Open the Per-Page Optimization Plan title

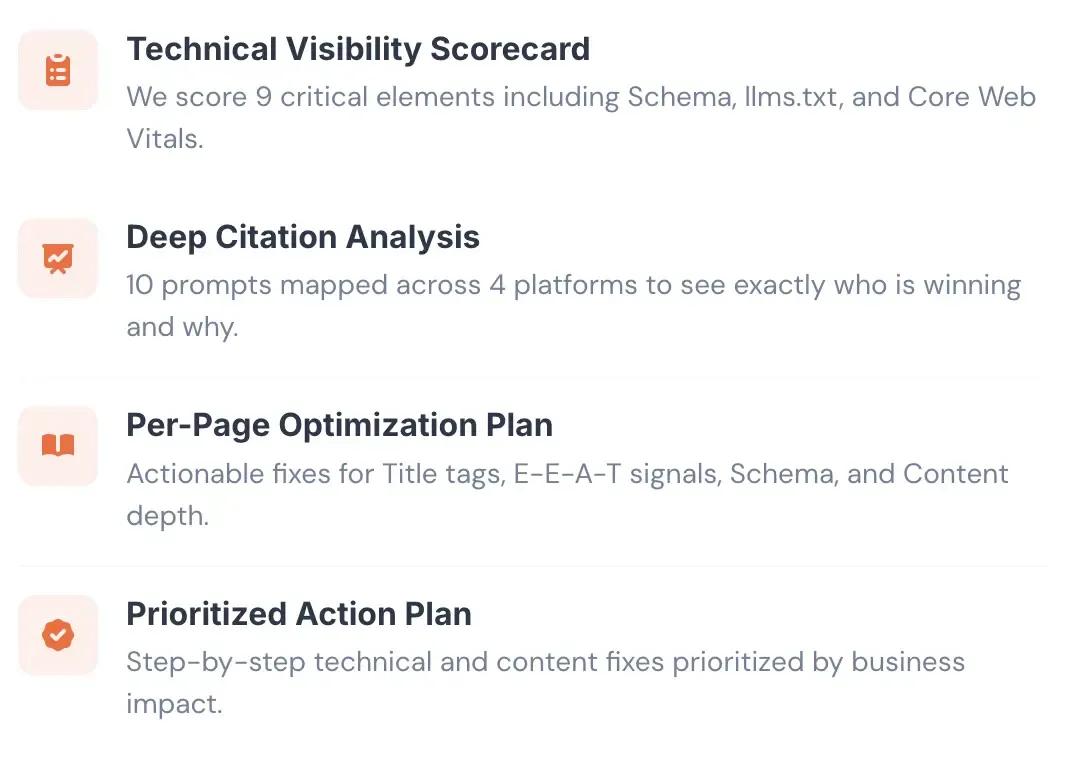coord(339,425)
